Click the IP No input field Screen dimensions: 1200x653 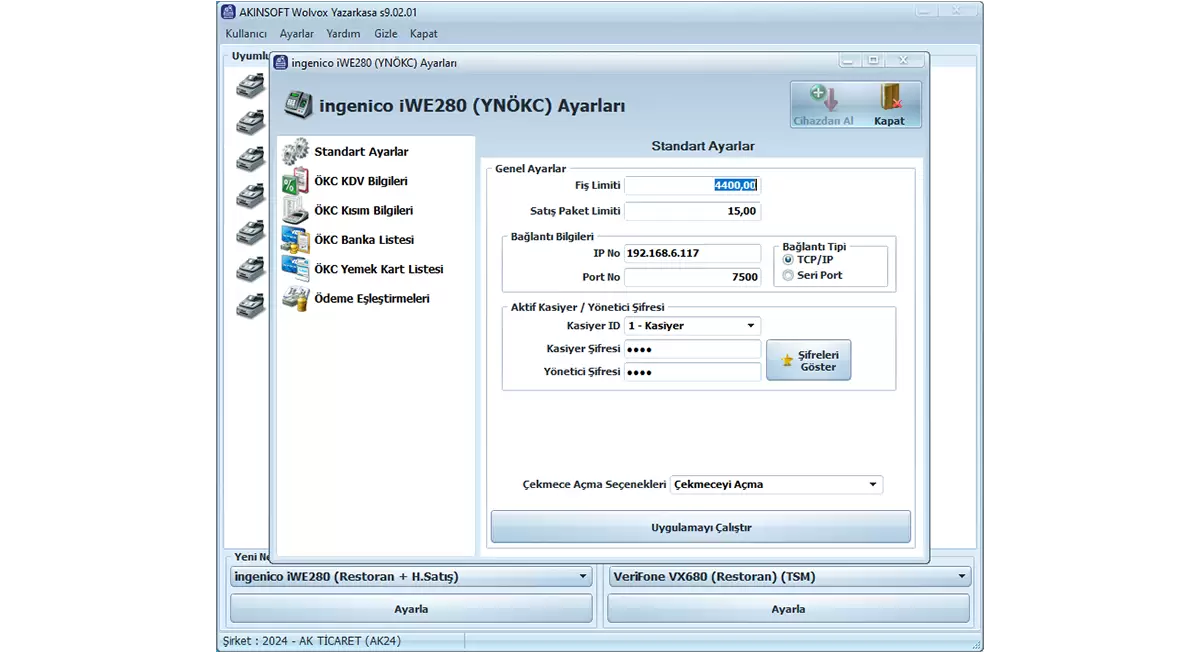click(692, 254)
